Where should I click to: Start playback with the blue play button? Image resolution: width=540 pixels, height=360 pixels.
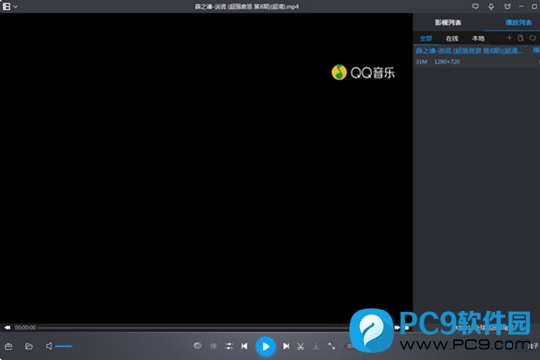pyautogui.click(x=265, y=346)
